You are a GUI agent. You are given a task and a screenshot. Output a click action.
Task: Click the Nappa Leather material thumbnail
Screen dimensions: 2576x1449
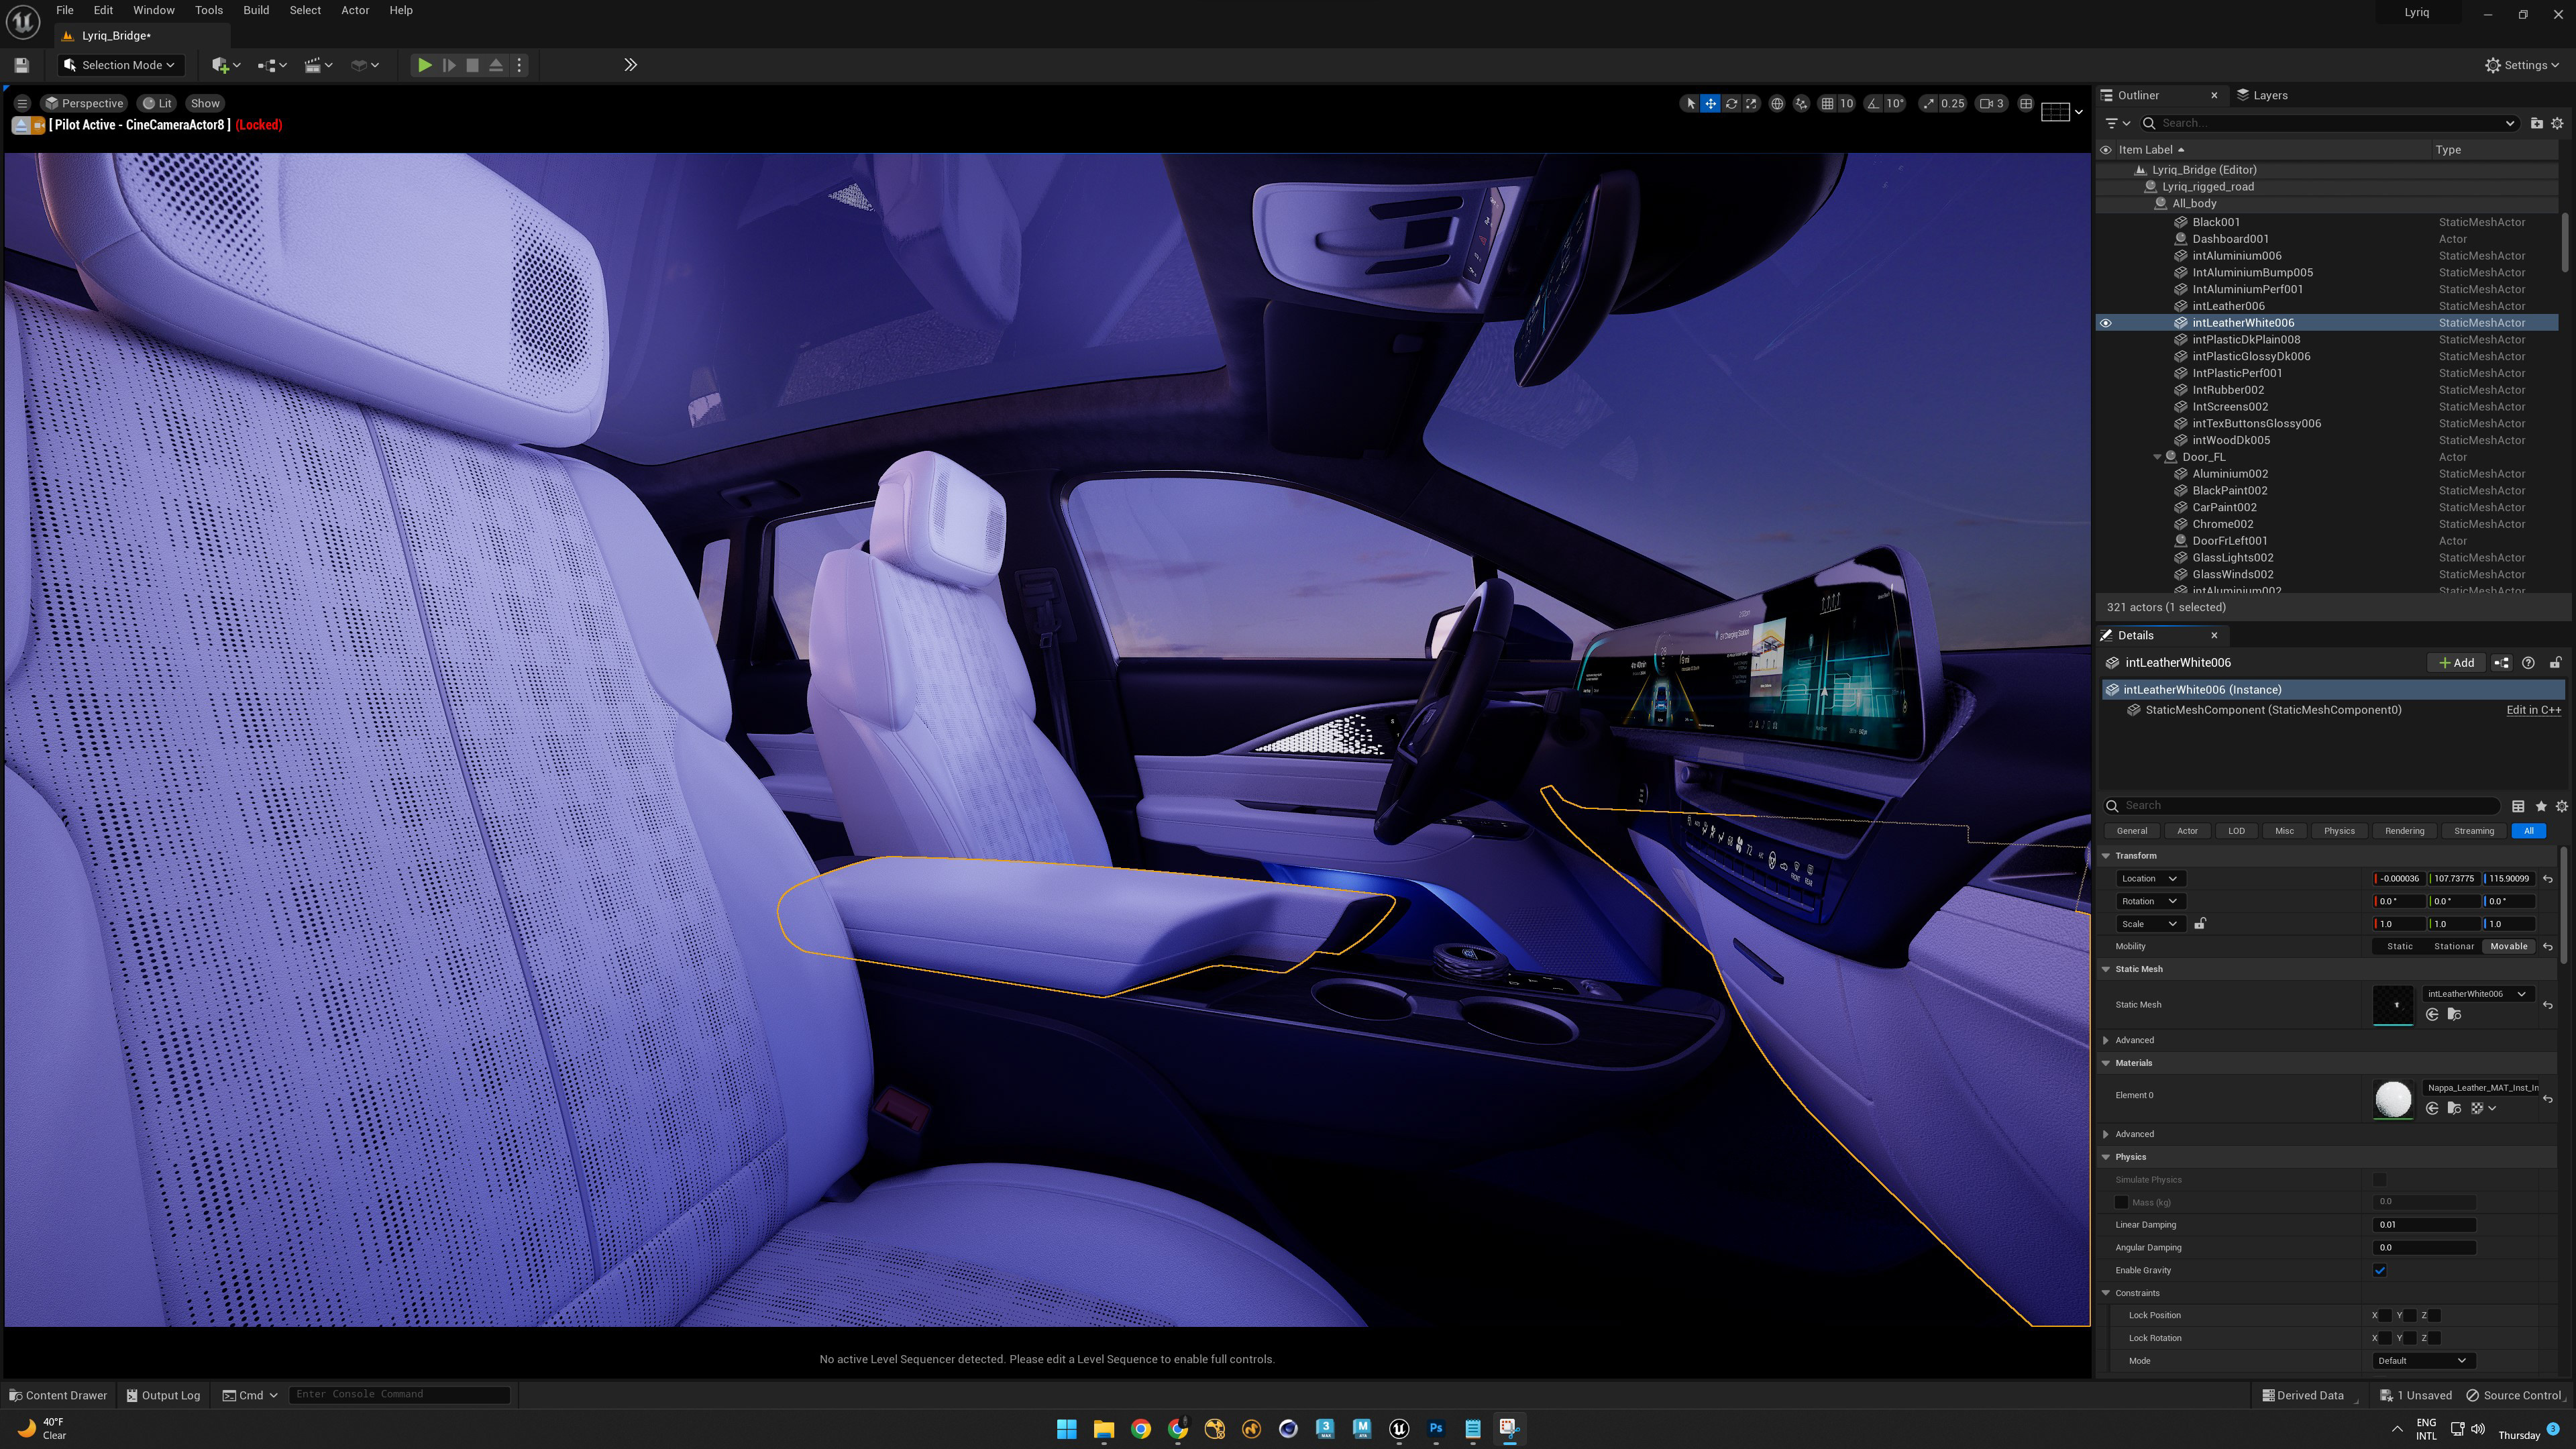pyautogui.click(x=2392, y=1098)
